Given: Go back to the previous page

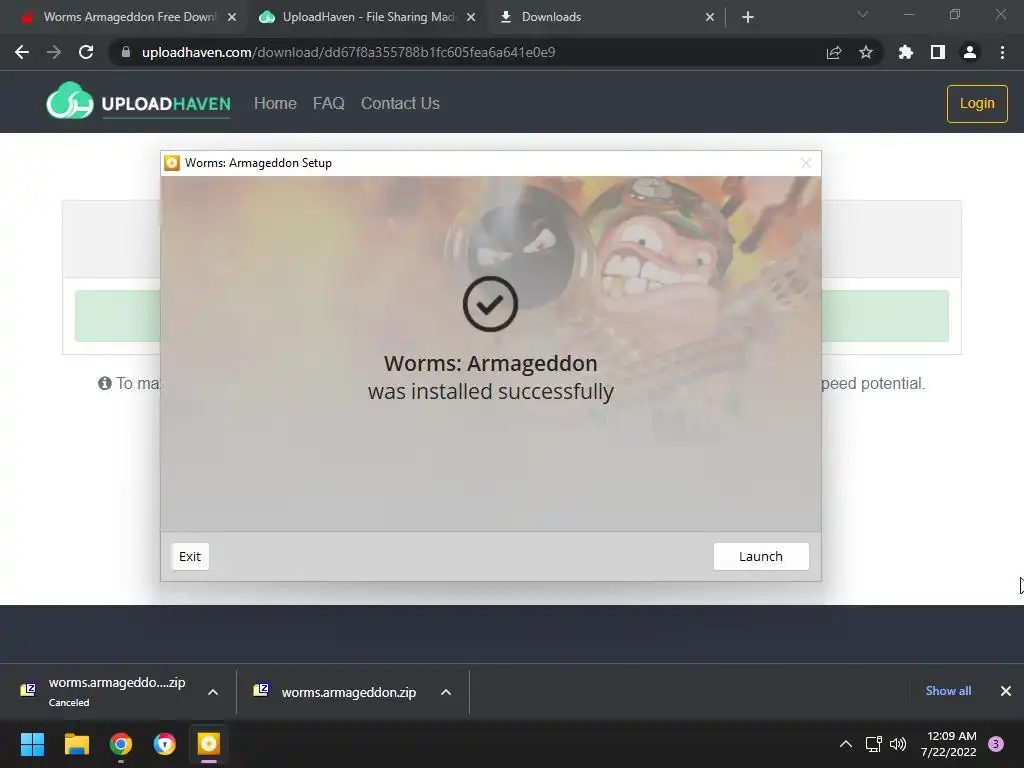Looking at the screenshot, I should point(22,52).
